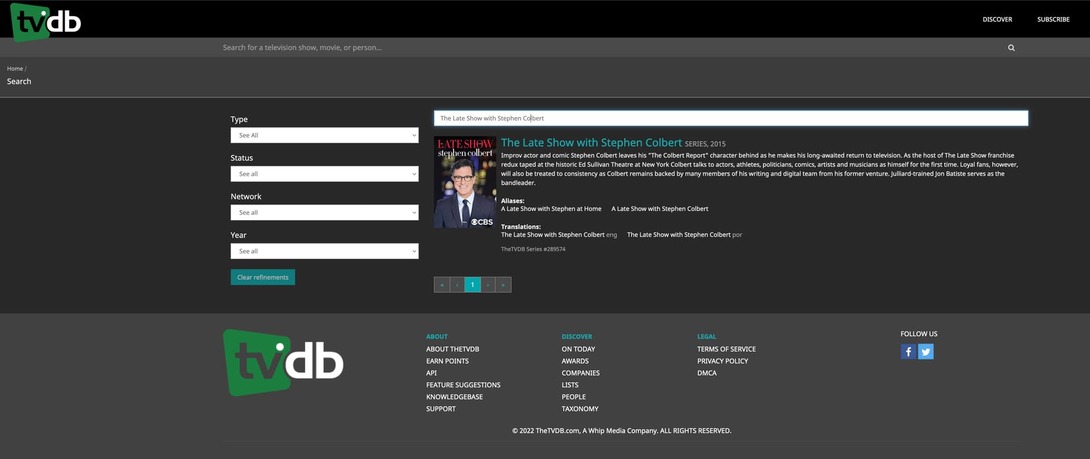The image size is (1090, 459).
Task: Click the Late Show poster thumbnail
Action: [465, 182]
